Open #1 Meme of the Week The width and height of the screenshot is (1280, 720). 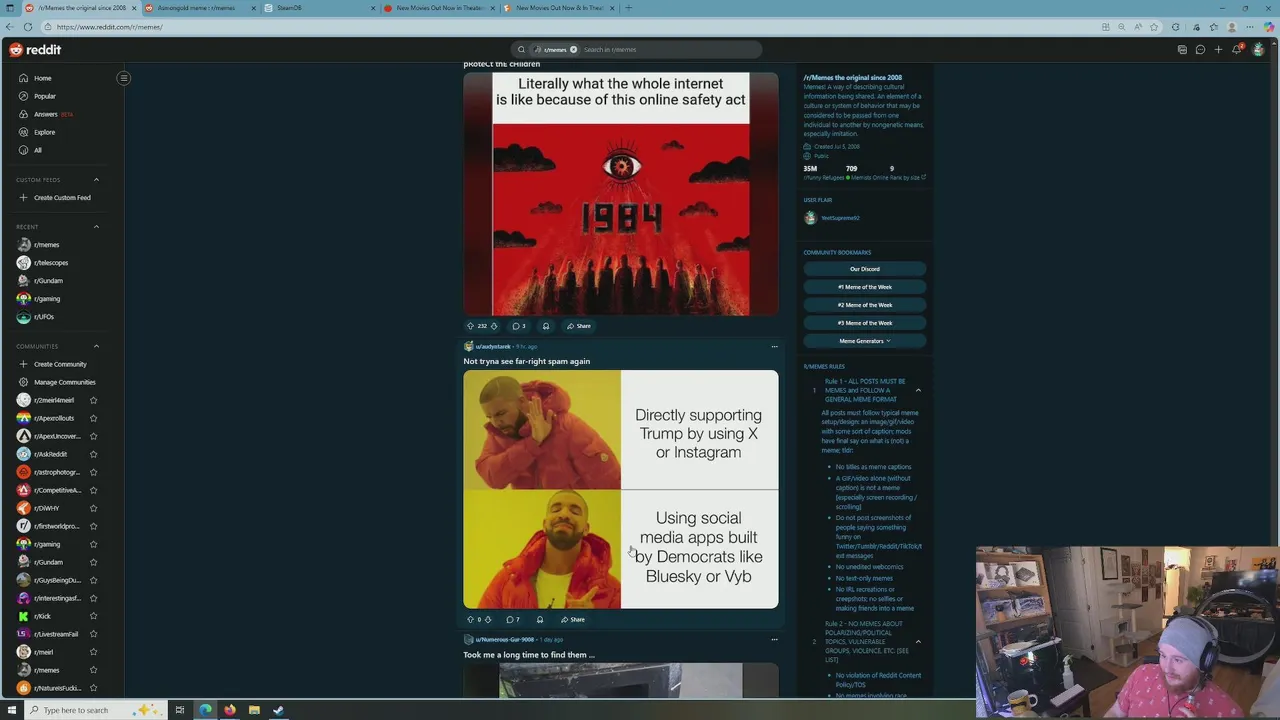[865, 287]
